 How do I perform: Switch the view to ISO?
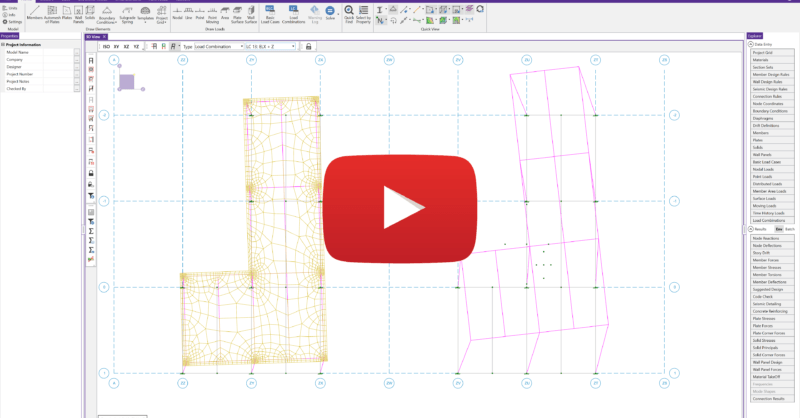point(106,46)
